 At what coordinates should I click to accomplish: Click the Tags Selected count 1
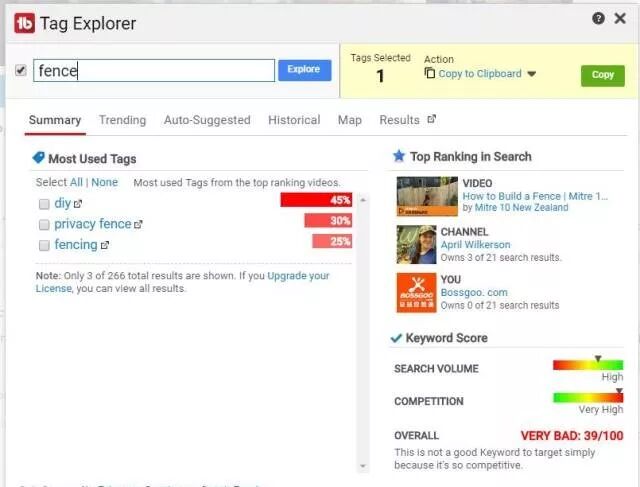click(x=380, y=76)
